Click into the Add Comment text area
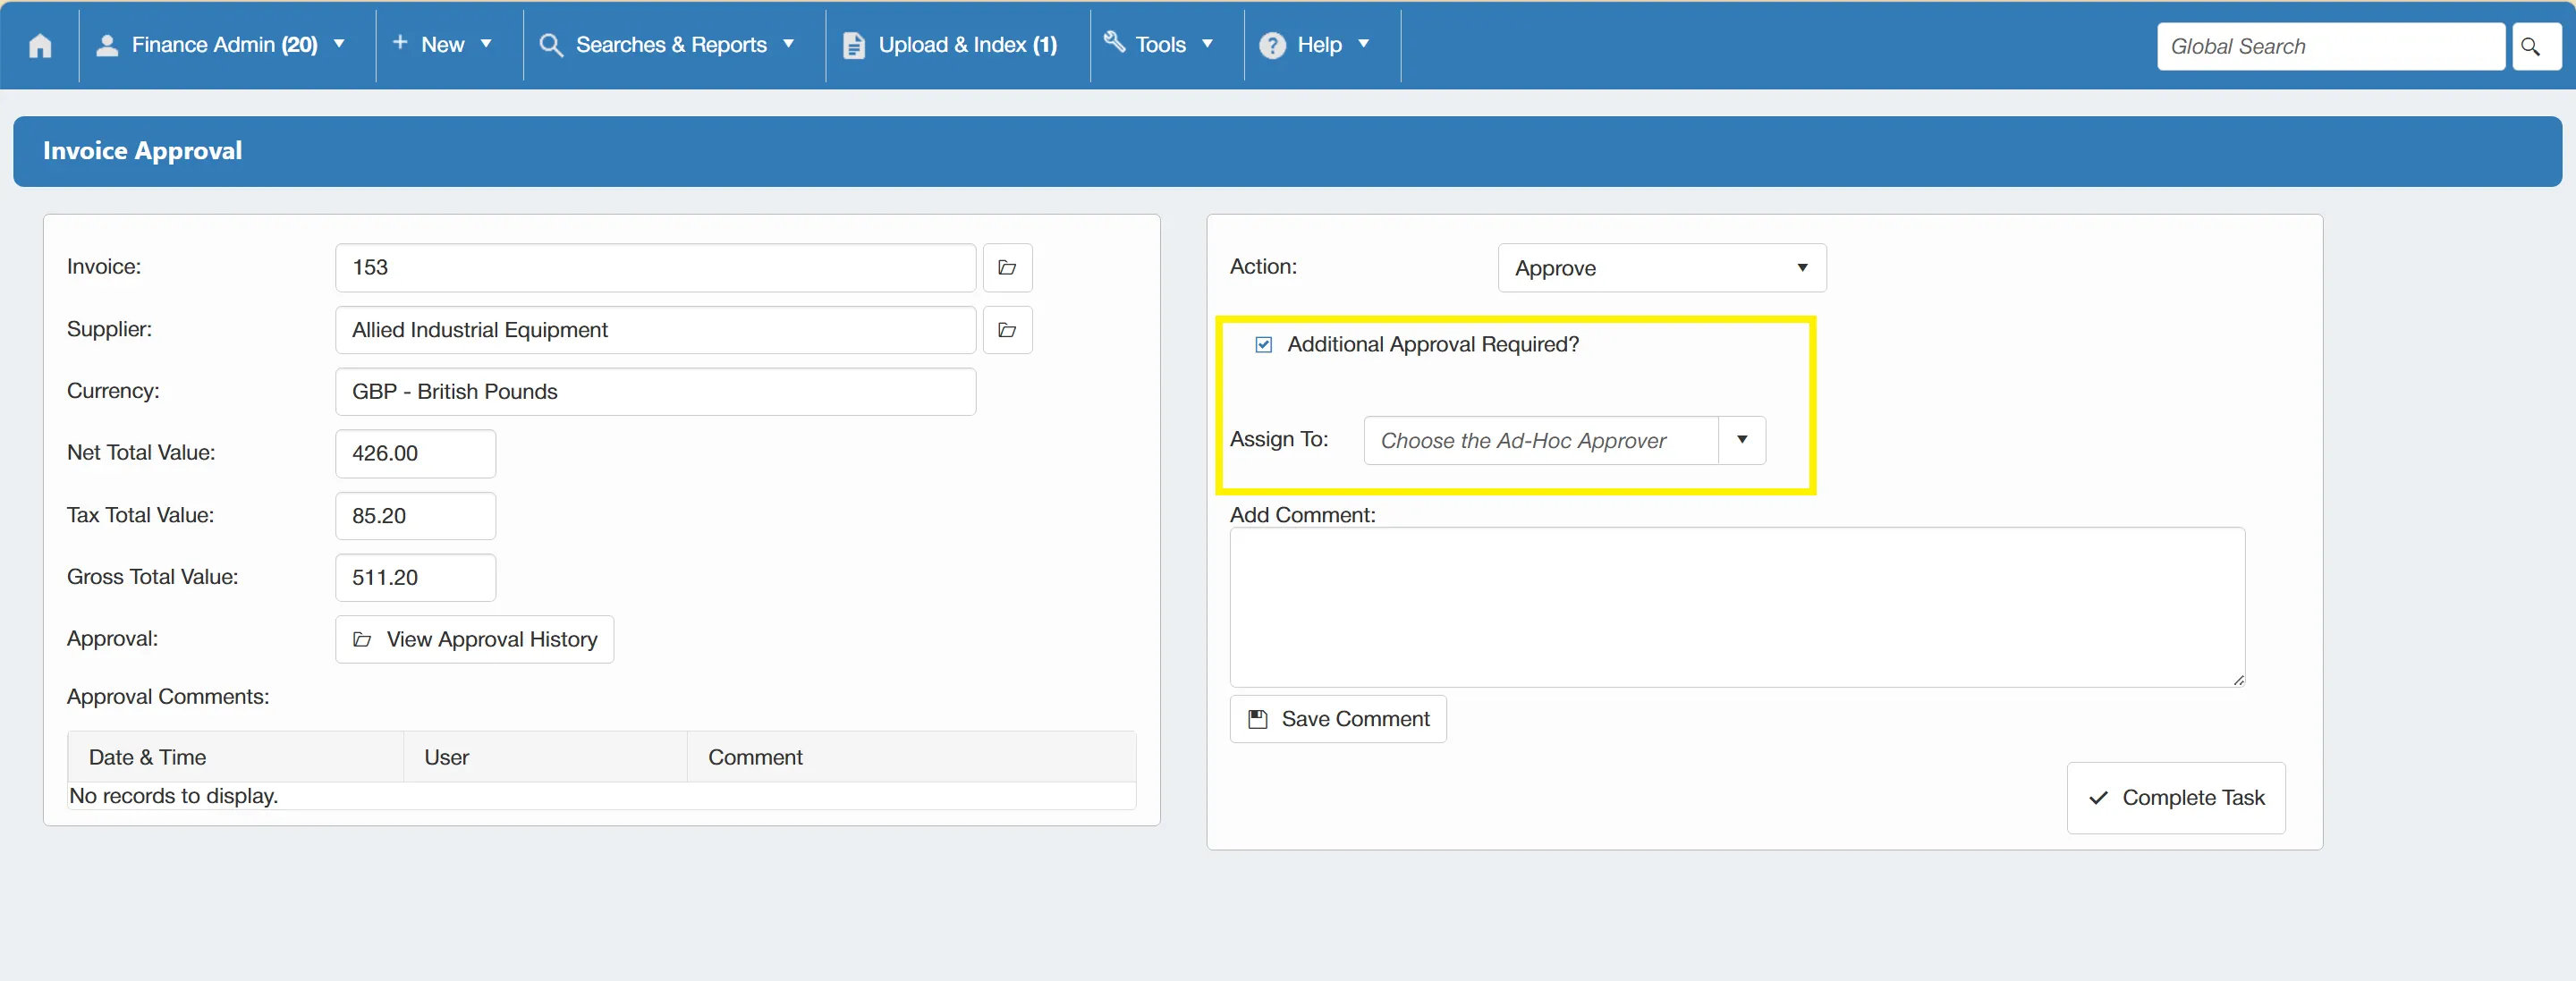Image resolution: width=2576 pixels, height=981 pixels. coord(1737,607)
